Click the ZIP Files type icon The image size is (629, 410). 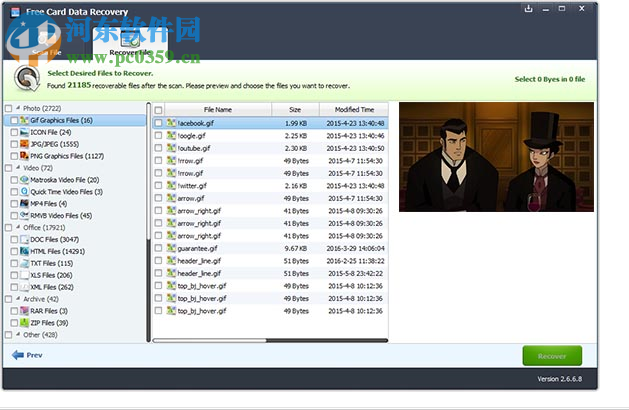click(x=24, y=323)
